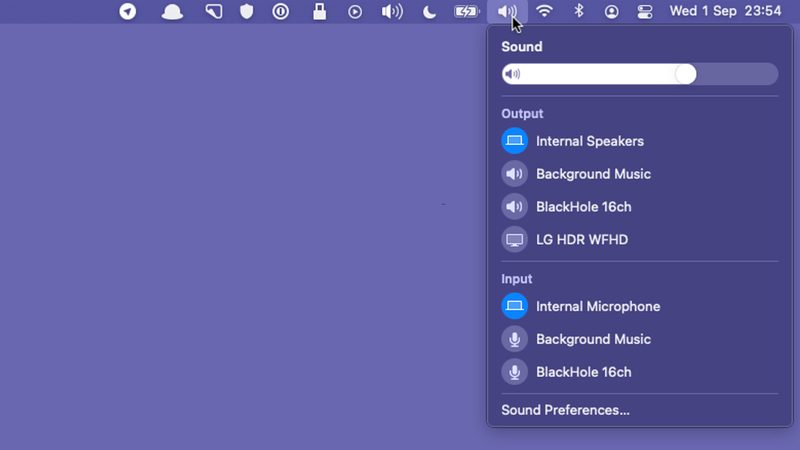Click the Do Not Disturb moon icon
The height and width of the screenshot is (450, 800).
[429, 11]
